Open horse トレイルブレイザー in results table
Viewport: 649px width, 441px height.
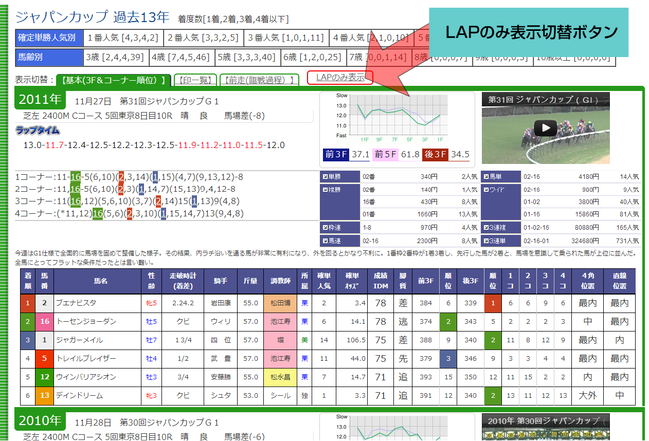(86, 359)
